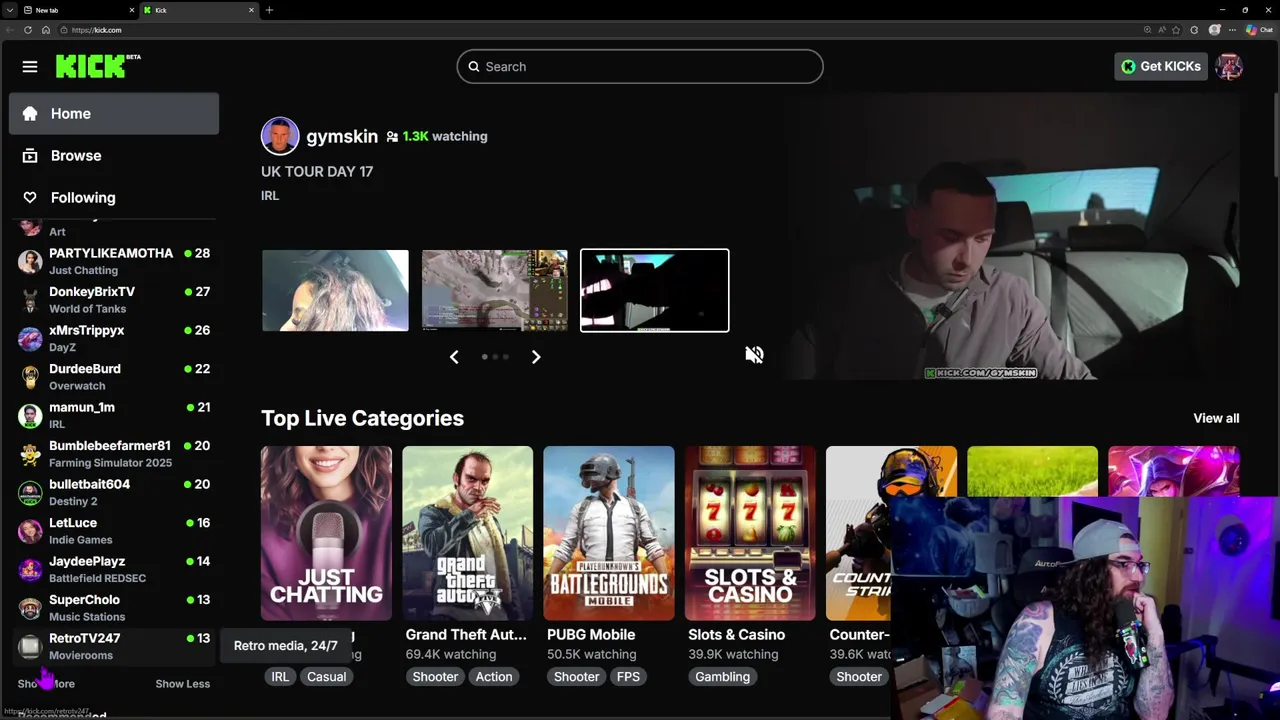The width and height of the screenshot is (1280, 720).
Task: Open Grand Theft Auto V category card
Action: click(468, 533)
